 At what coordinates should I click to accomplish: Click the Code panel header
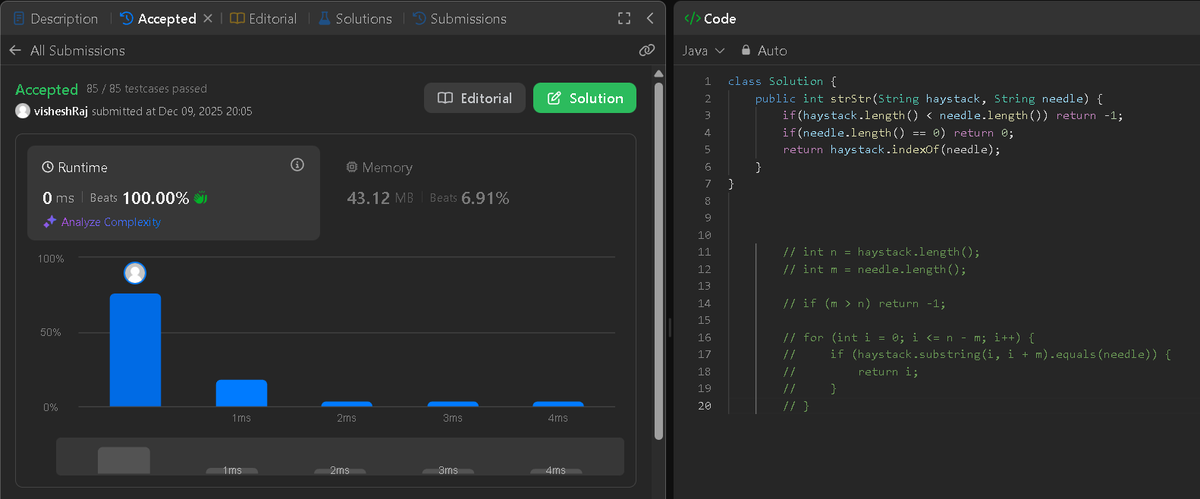coord(711,18)
